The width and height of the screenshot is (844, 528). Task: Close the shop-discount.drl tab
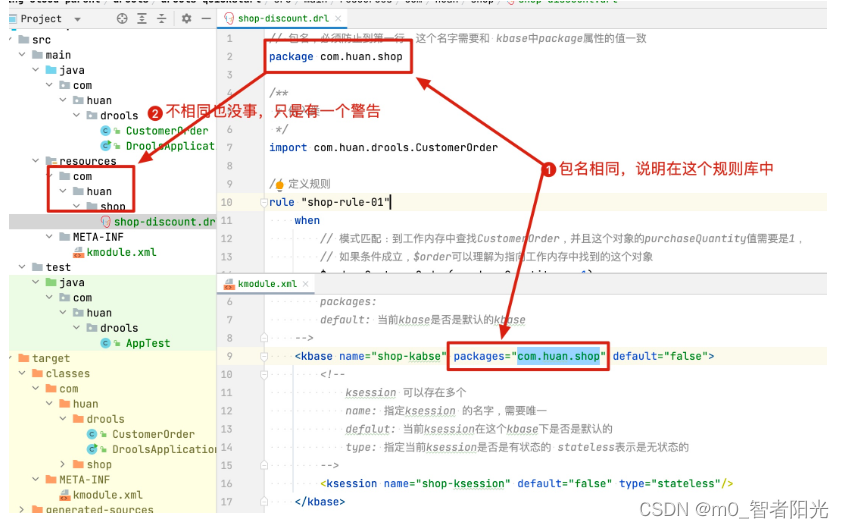[x=338, y=18]
